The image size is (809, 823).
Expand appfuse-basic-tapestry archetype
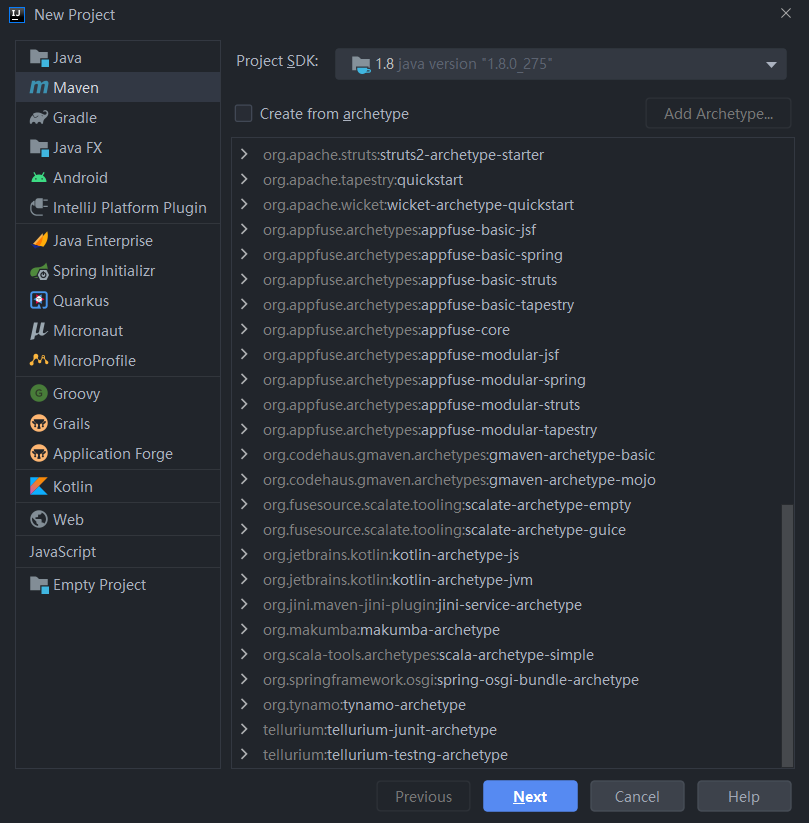coord(244,304)
